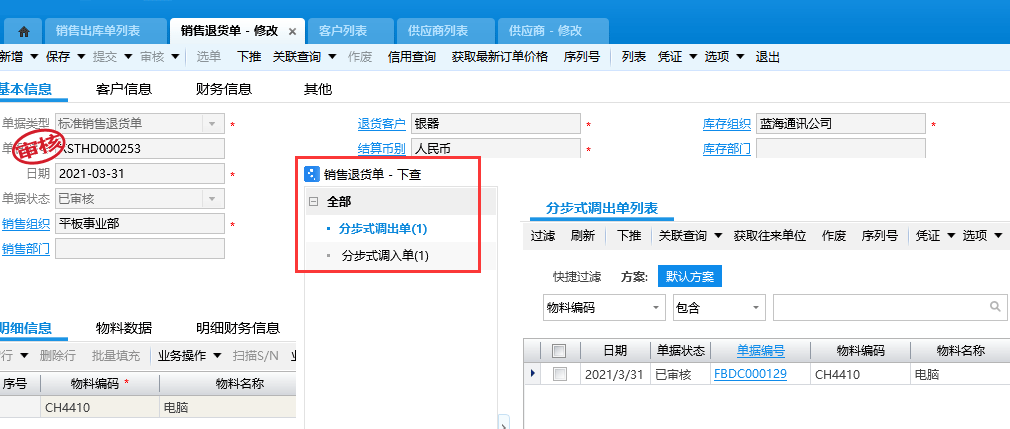Click 获取往来单位 button
Image resolution: width=1010 pixels, height=429 pixels.
[x=770, y=236]
